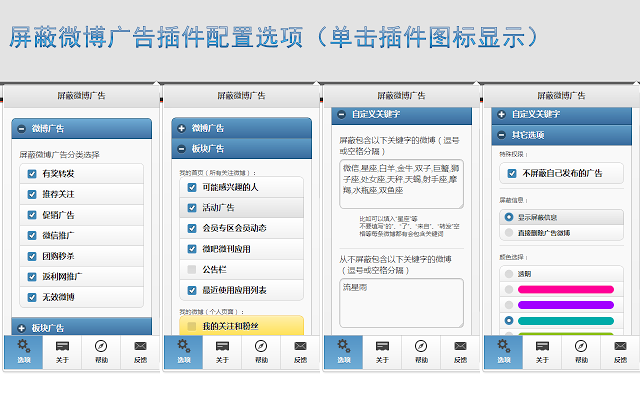Toggle the 促销广告 checkbox
Viewport: 640px width, 400px height.
click(32, 215)
